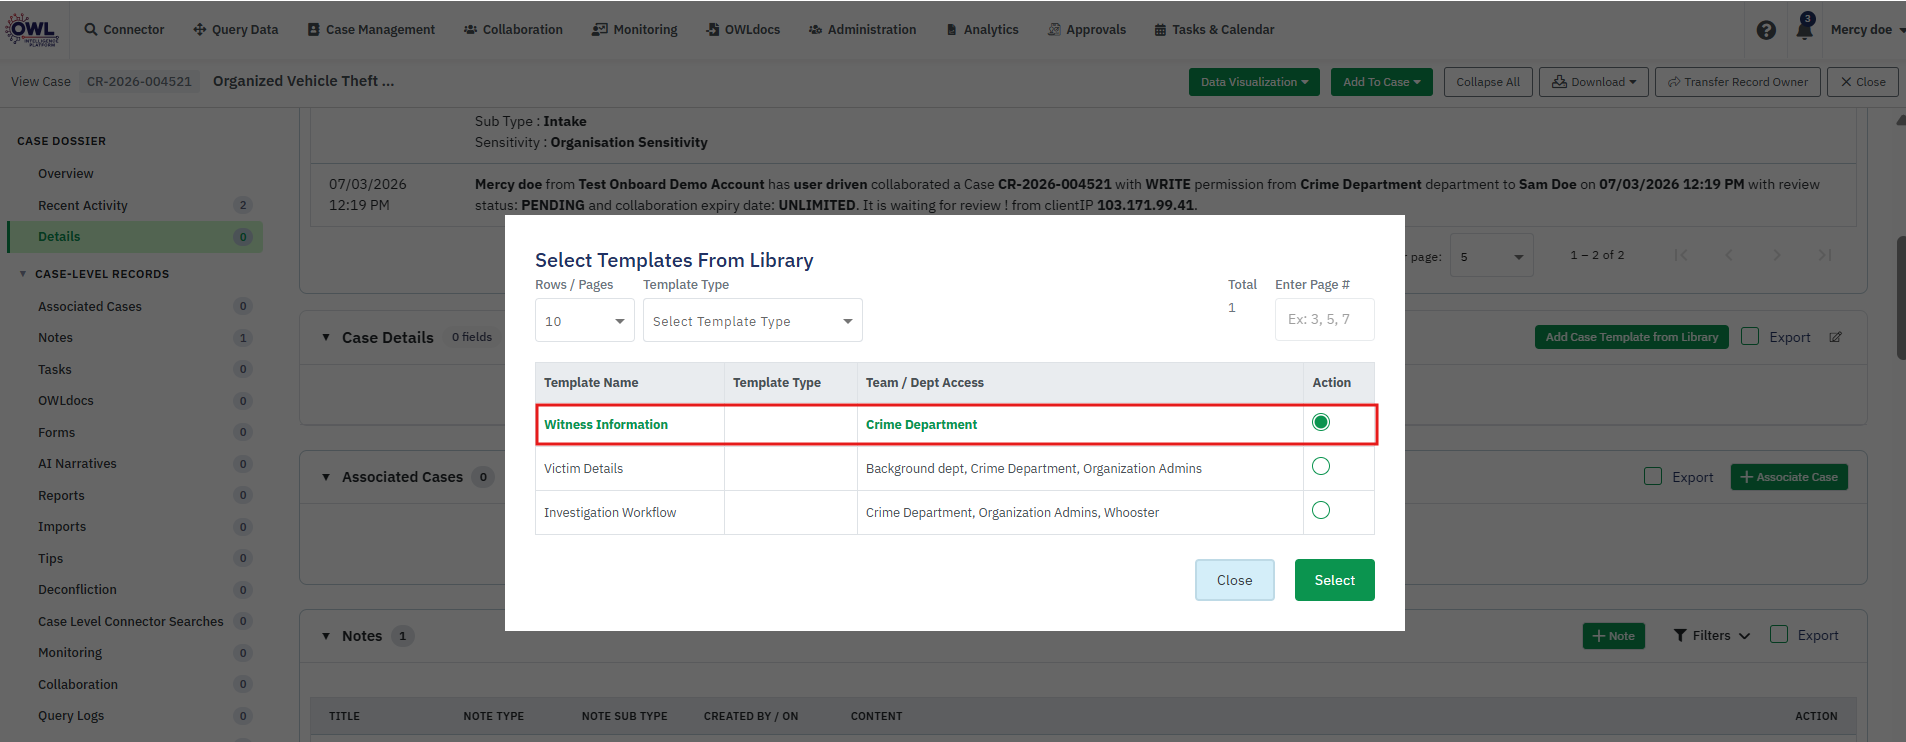Image resolution: width=1906 pixels, height=742 pixels.
Task: Go to the next page pagination arrow
Action: pos(1777,255)
